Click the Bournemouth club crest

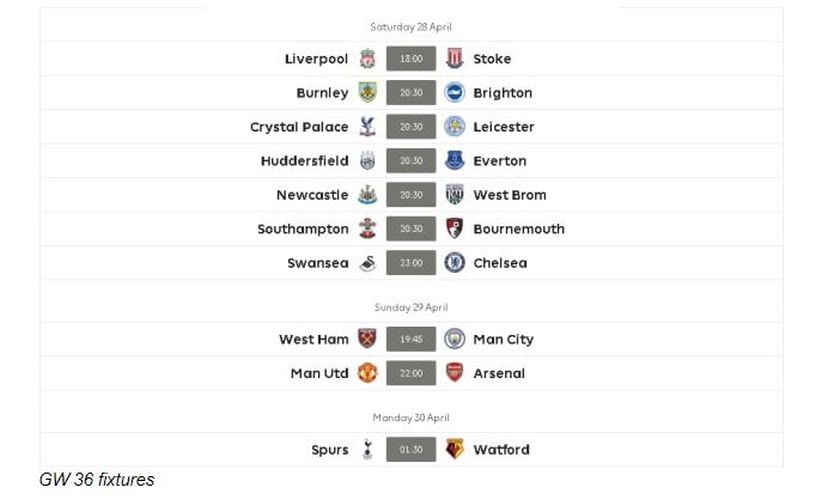(454, 228)
